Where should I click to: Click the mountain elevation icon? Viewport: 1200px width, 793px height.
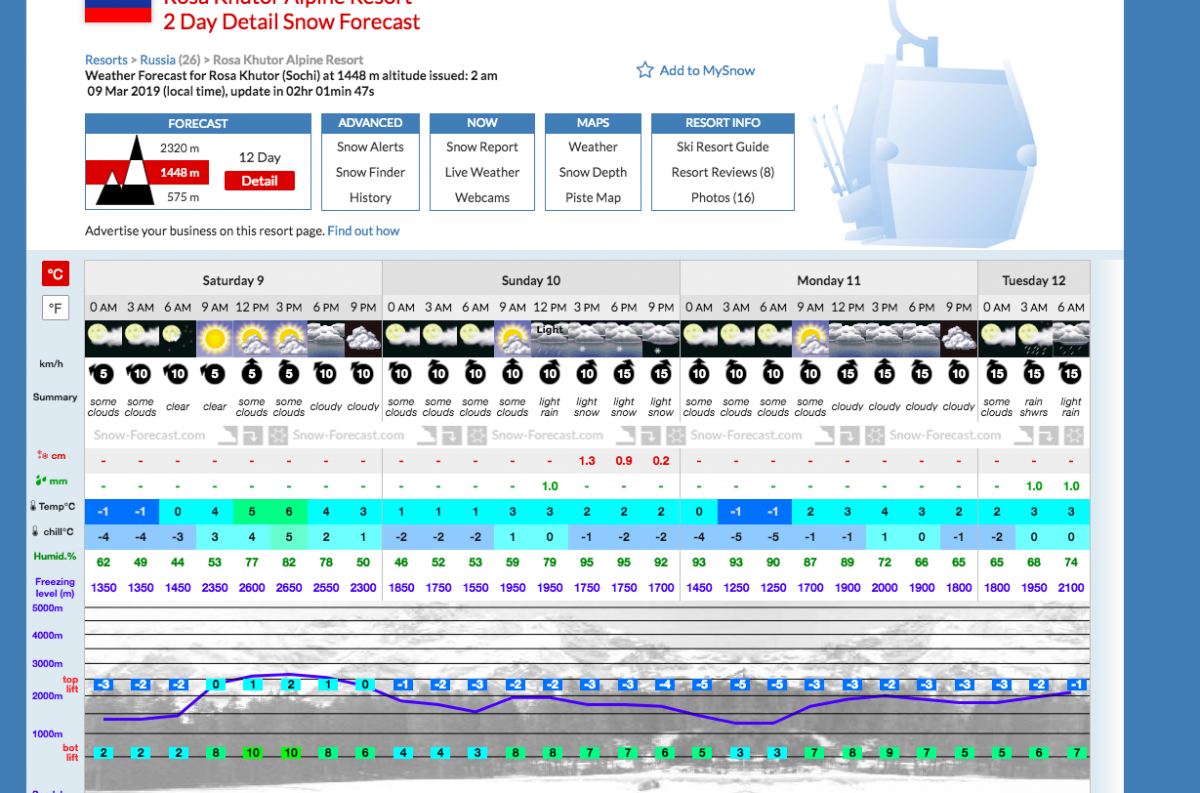[x=125, y=171]
